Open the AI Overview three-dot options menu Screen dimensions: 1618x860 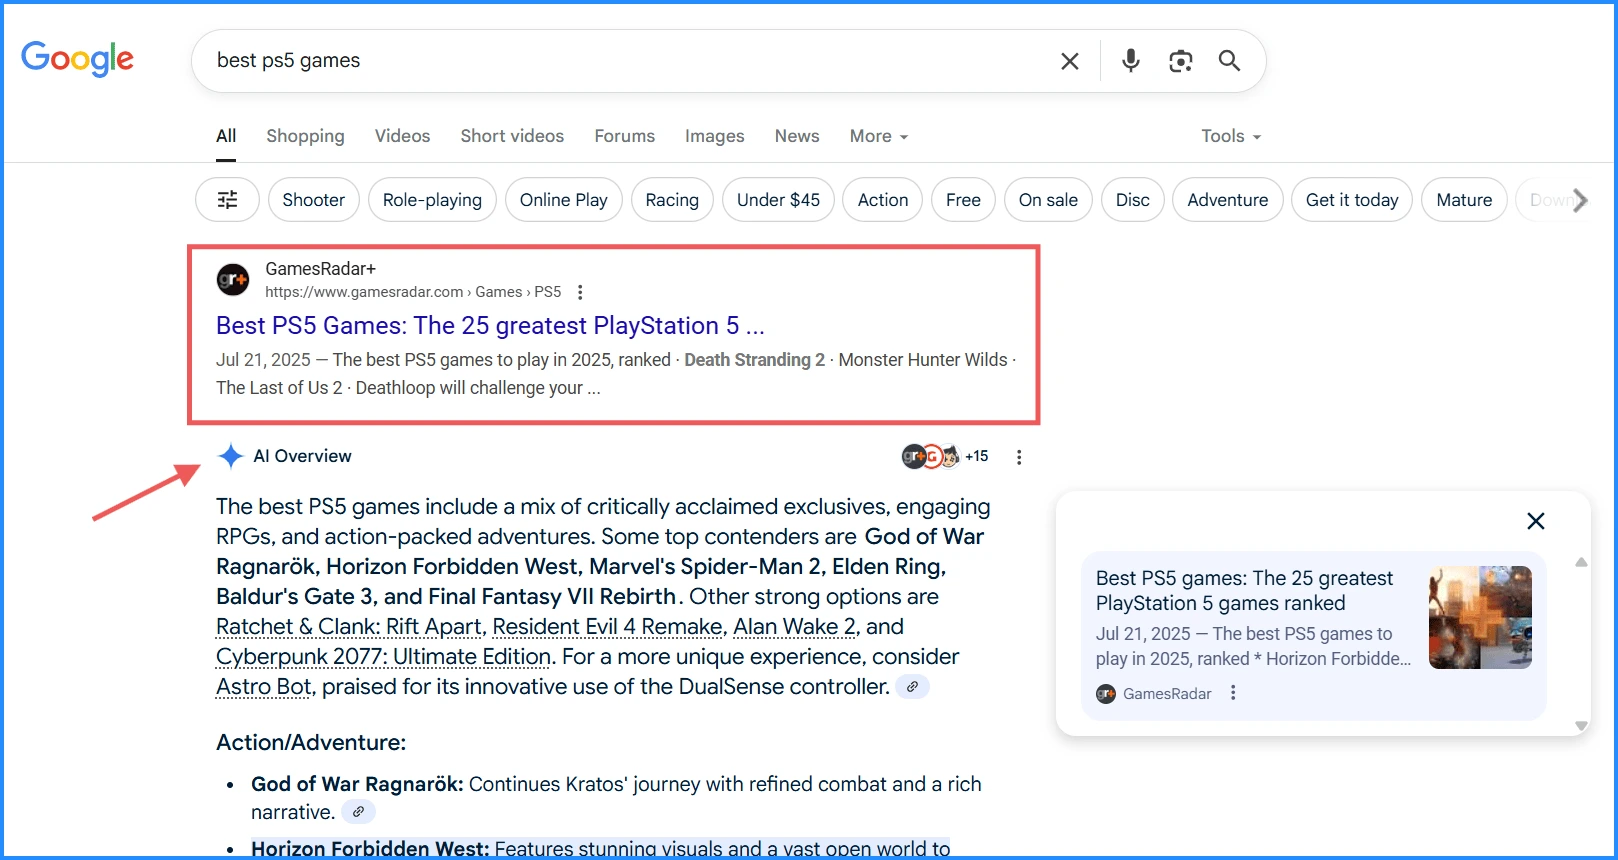coord(1019,457)
